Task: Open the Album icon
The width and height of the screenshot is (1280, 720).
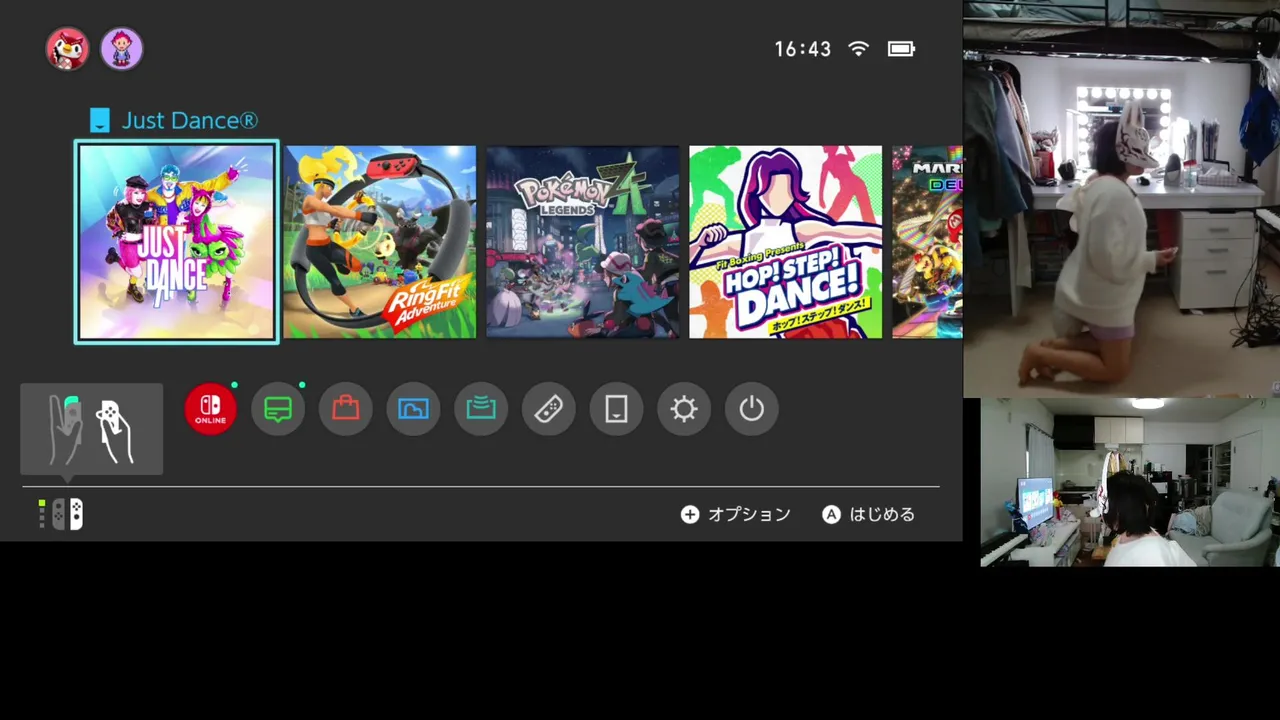Action: click(x=413, y=409)
